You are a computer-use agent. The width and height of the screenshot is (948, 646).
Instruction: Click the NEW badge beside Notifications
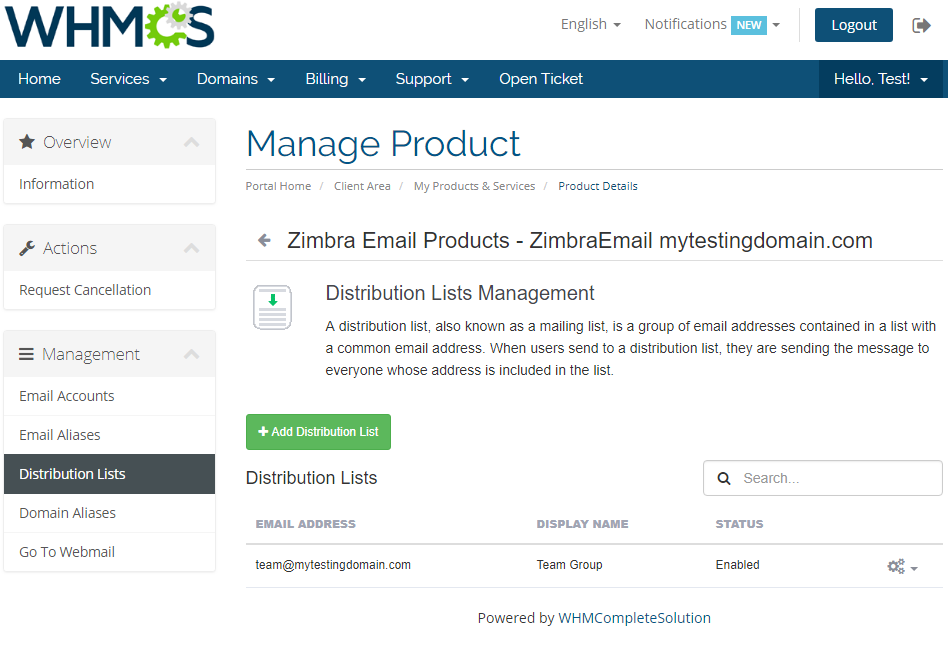[x=748, y=25]
